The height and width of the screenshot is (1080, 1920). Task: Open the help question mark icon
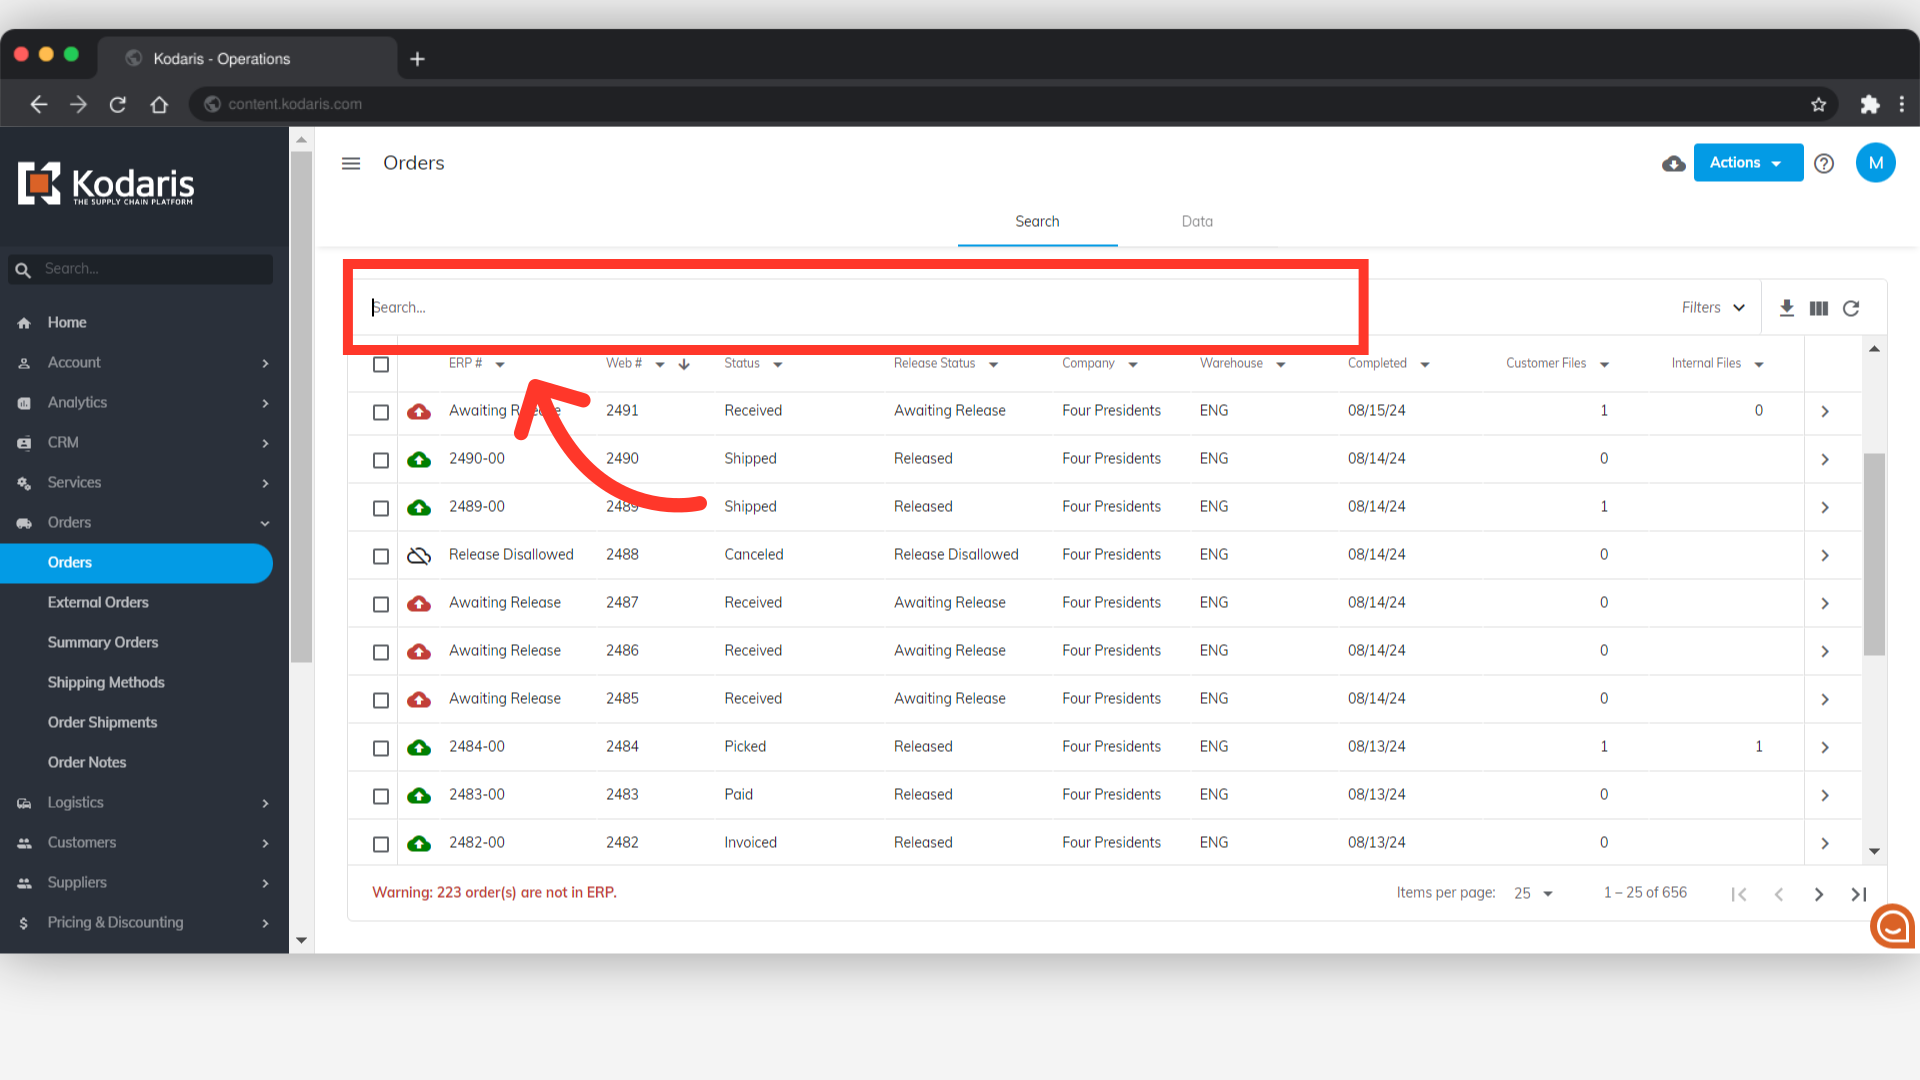pyautogui.click(x=1824, y=164)
